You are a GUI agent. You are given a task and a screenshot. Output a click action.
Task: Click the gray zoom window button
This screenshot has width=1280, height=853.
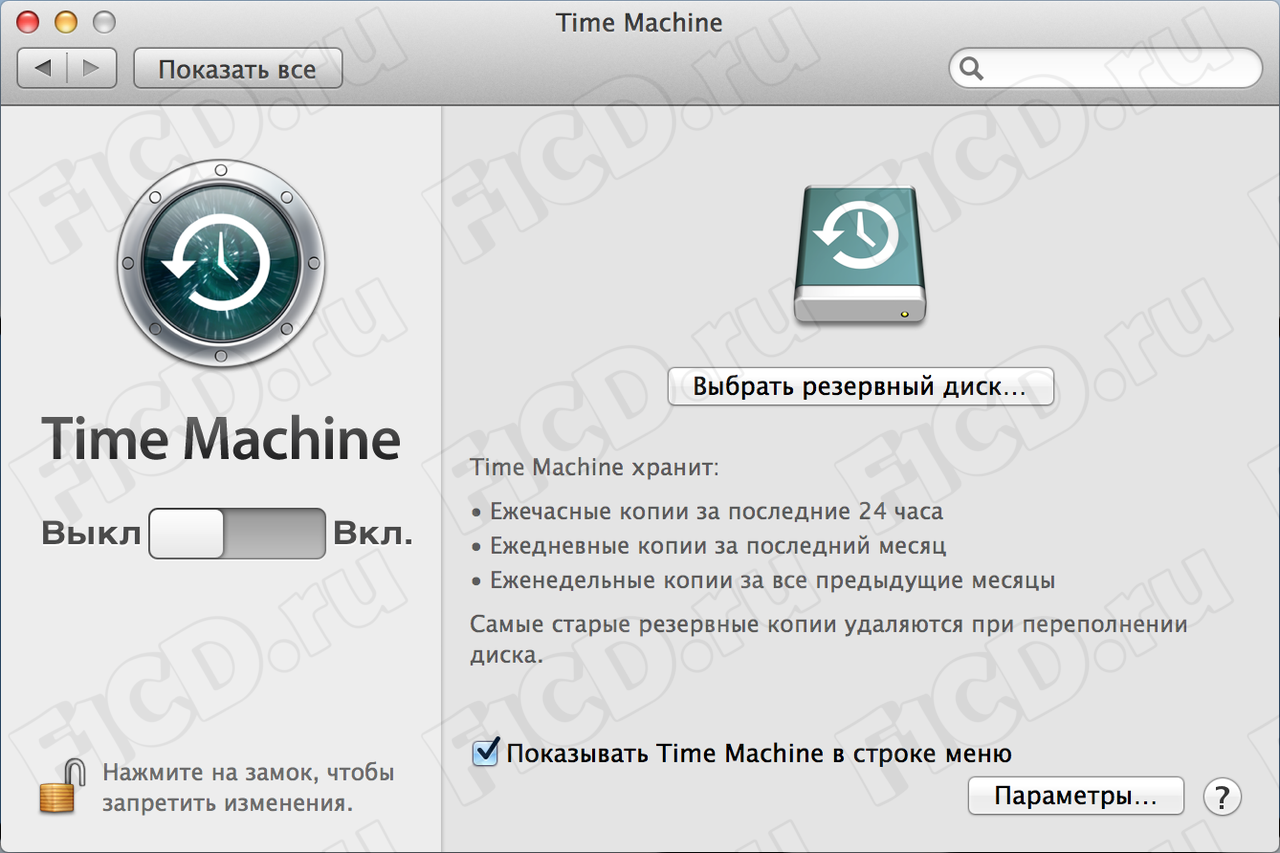pos(103,22)
